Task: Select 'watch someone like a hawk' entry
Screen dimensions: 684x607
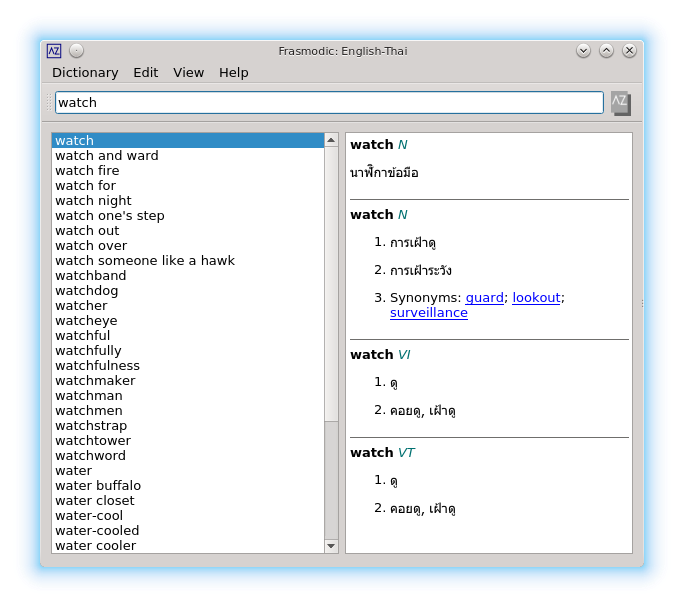Action: coord(145,261)
